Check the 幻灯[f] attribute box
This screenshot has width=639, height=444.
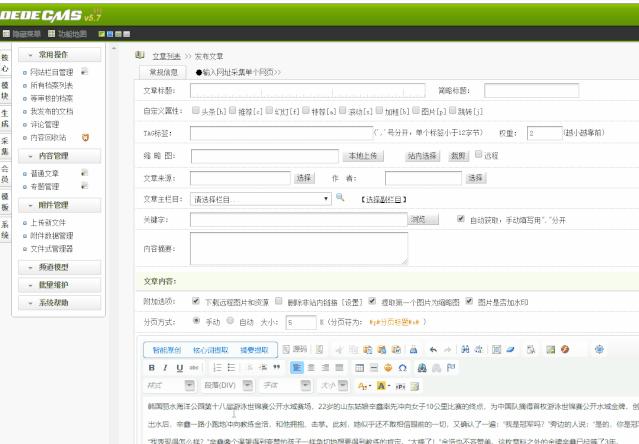tap(269, 110)
